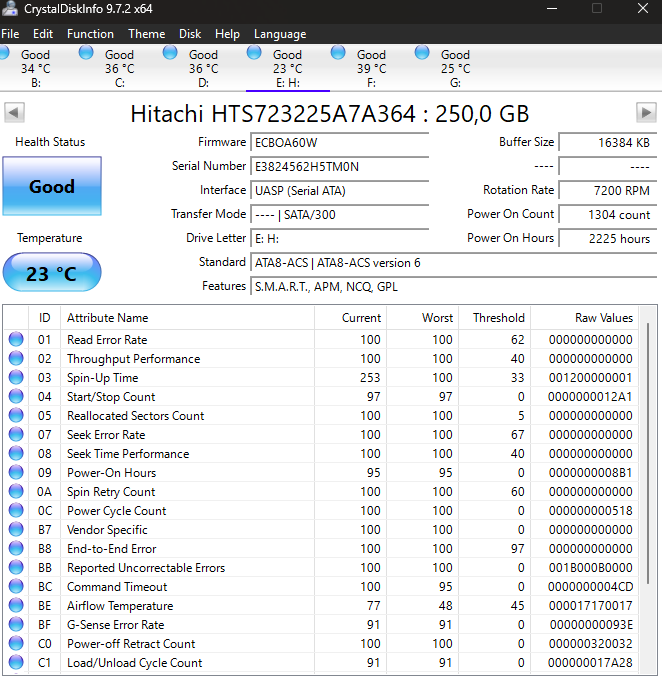Click the Current column header
This screenshot has width=662, height=679.
pyautogui.click(x=350, y=318)
